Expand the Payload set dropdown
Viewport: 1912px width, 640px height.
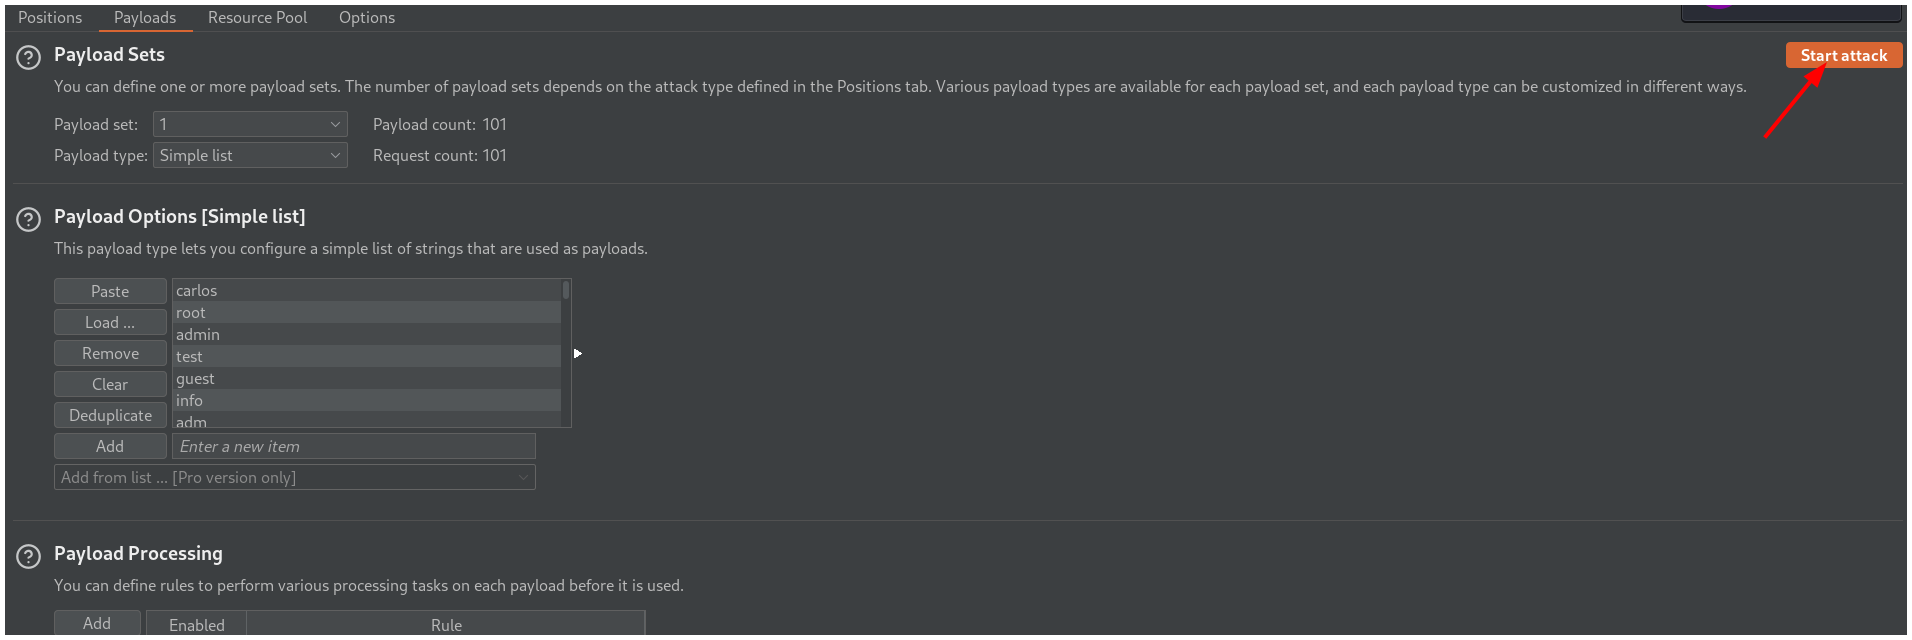coord(250,124)
